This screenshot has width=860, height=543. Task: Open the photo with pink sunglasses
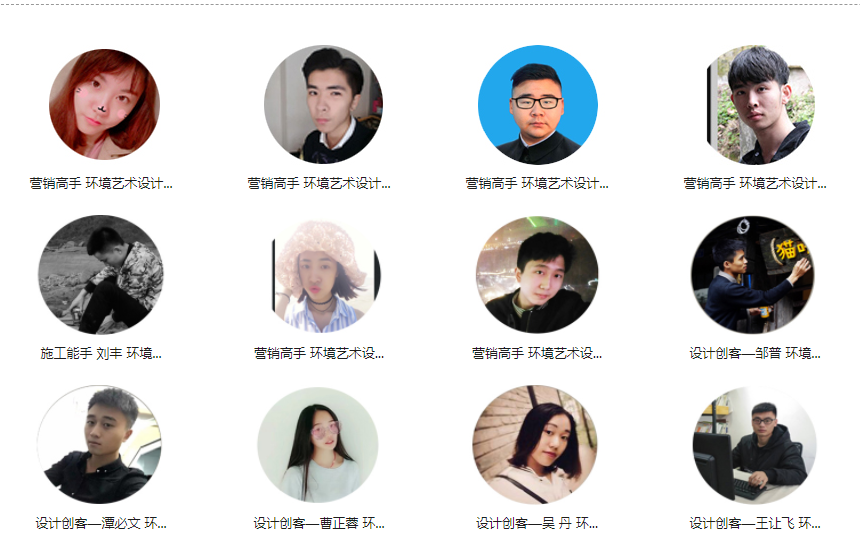(318, 445)
